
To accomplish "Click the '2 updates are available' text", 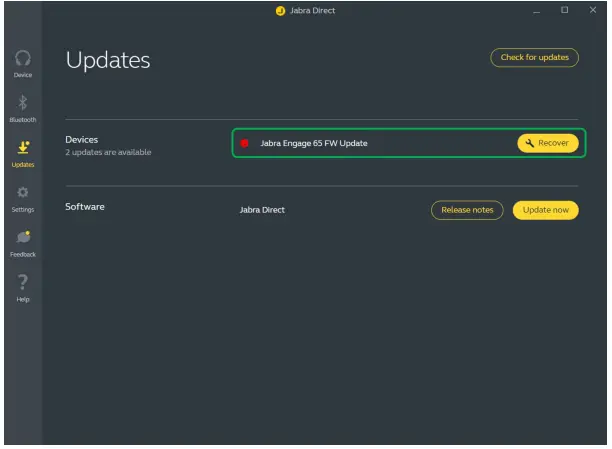I will [108, 152].
